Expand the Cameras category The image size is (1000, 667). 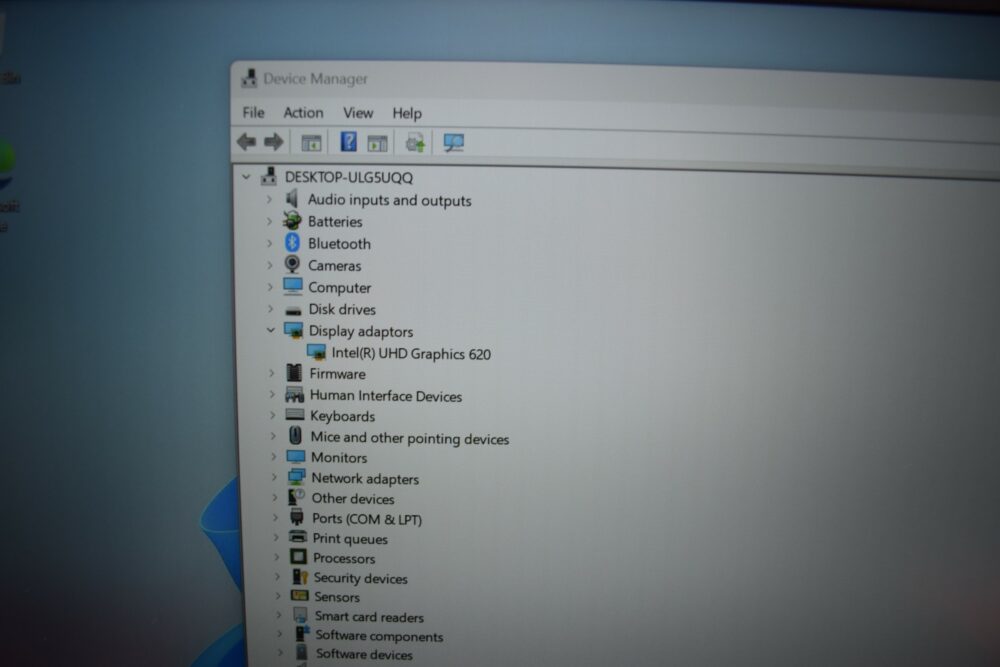269,265
